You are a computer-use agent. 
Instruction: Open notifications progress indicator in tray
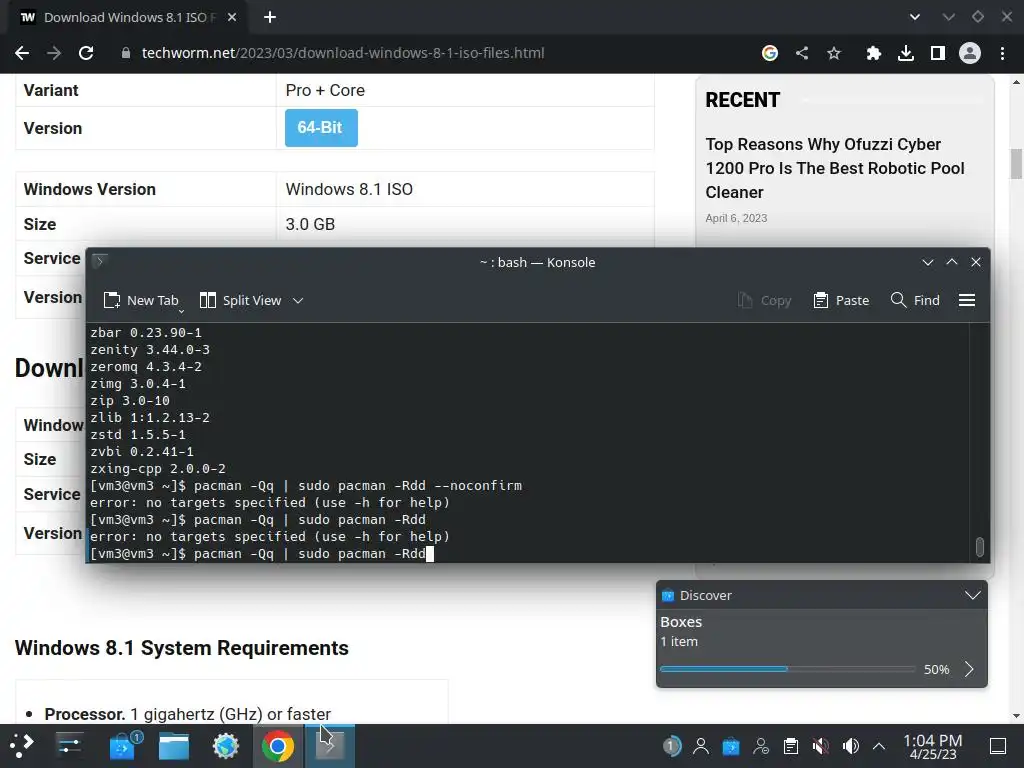(x=671, y=746)
